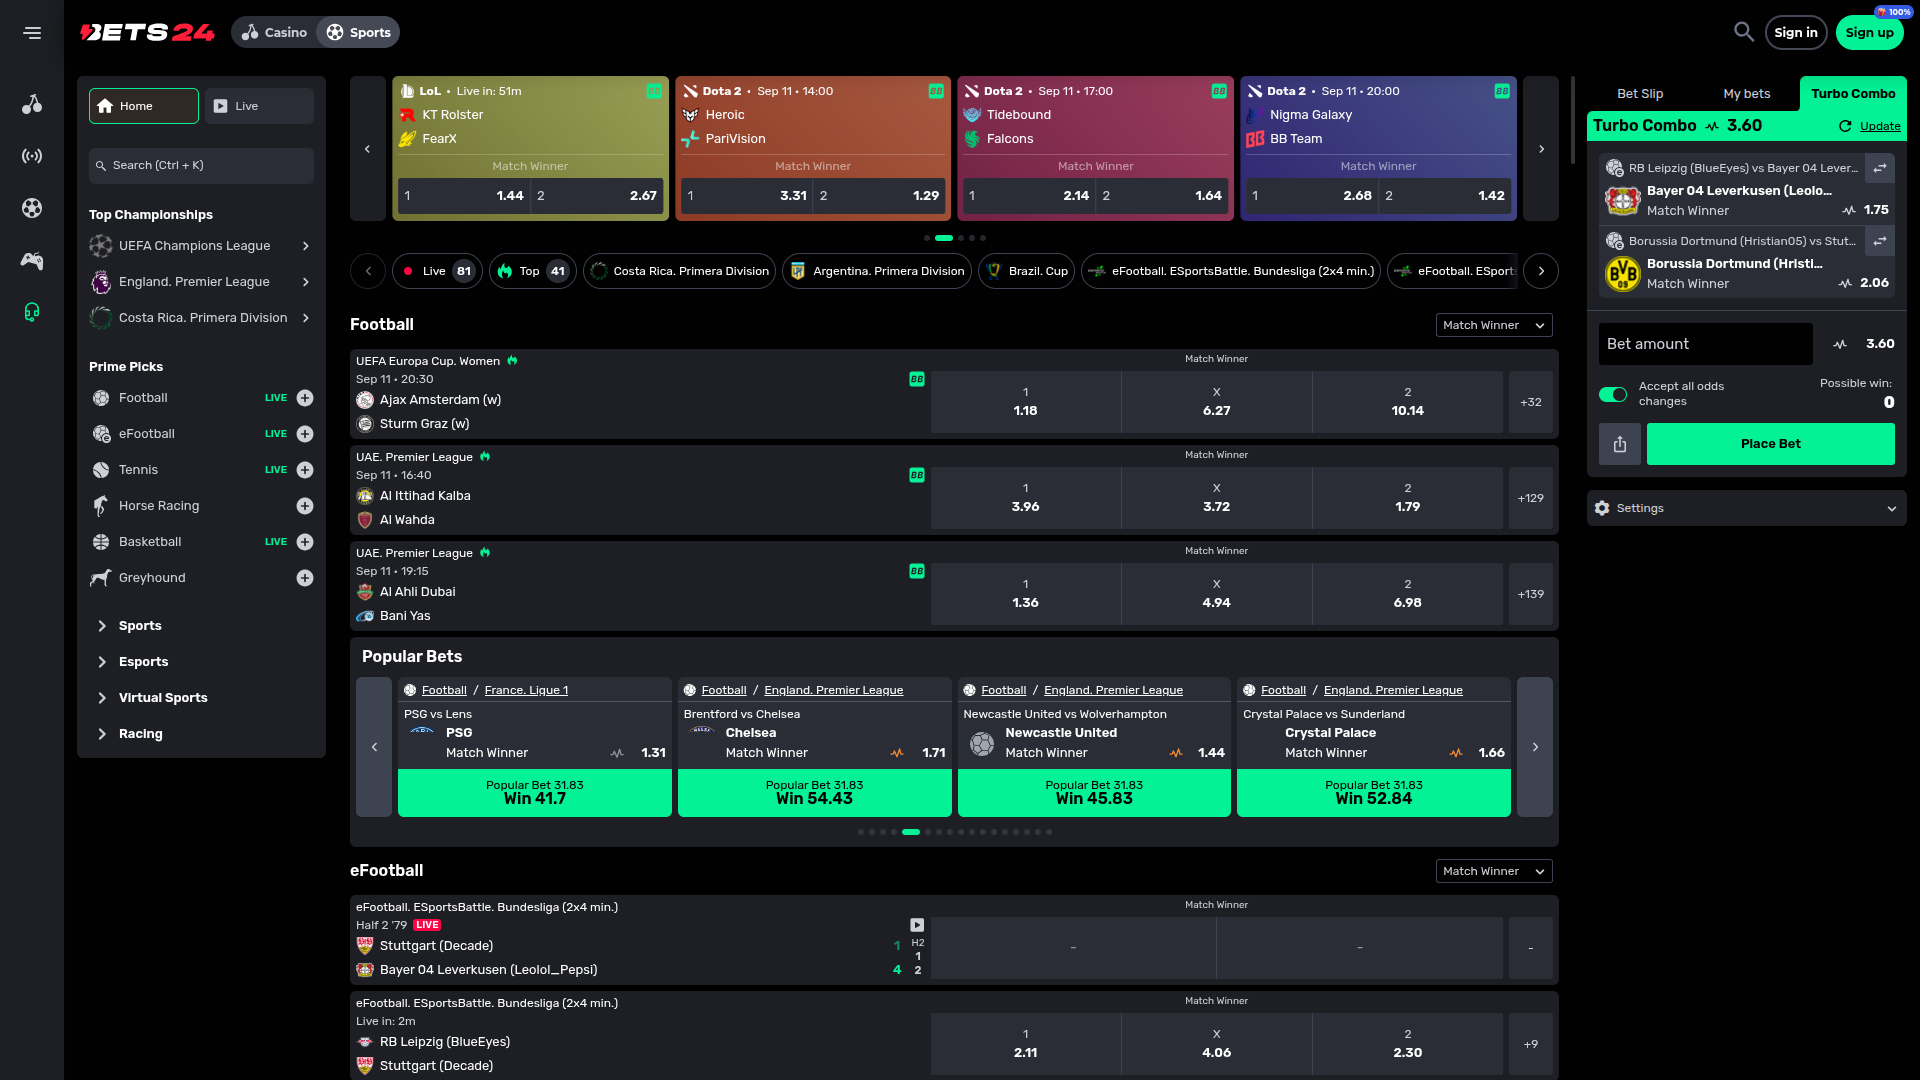The width and height of the screenshot is (1920, 1080).
Task: Click the support headset sidebar icon
Action: pyautogui.click(x=32, y=312)
